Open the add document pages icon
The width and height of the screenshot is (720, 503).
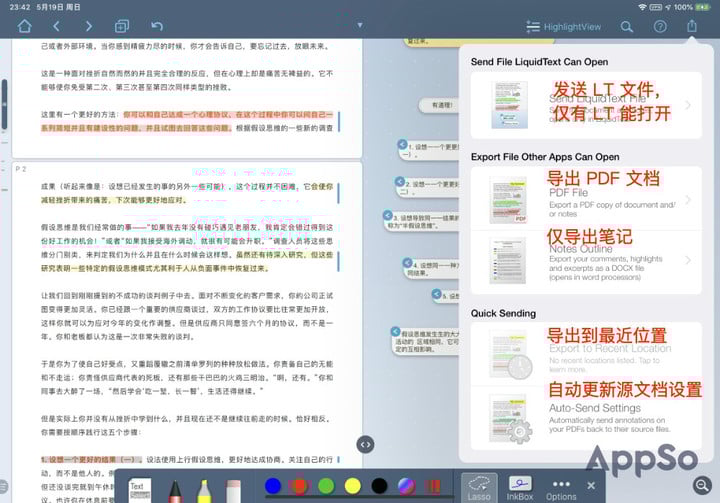[122, 26]
